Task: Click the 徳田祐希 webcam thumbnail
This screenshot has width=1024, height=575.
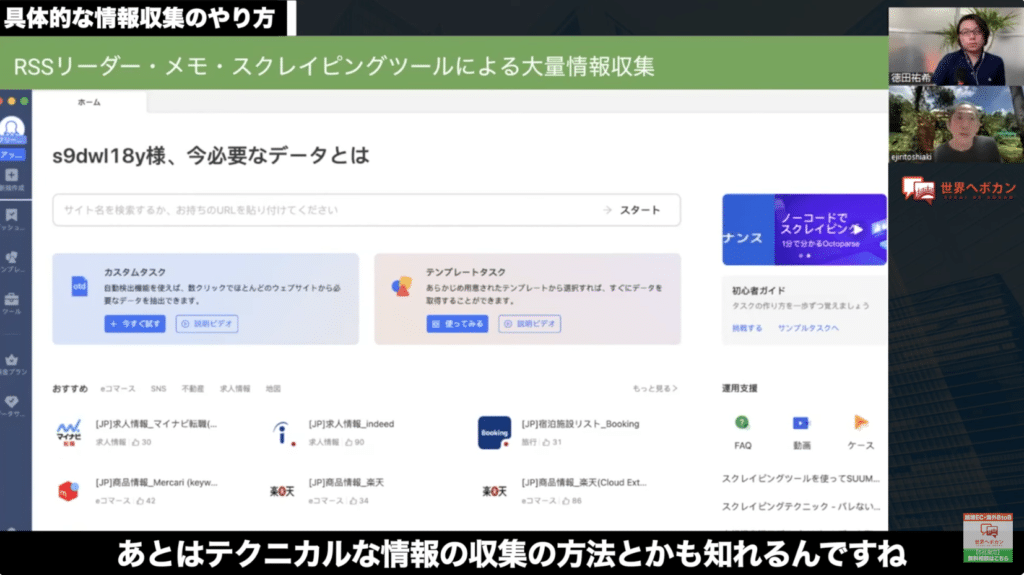Action: (x=956, y=46)
